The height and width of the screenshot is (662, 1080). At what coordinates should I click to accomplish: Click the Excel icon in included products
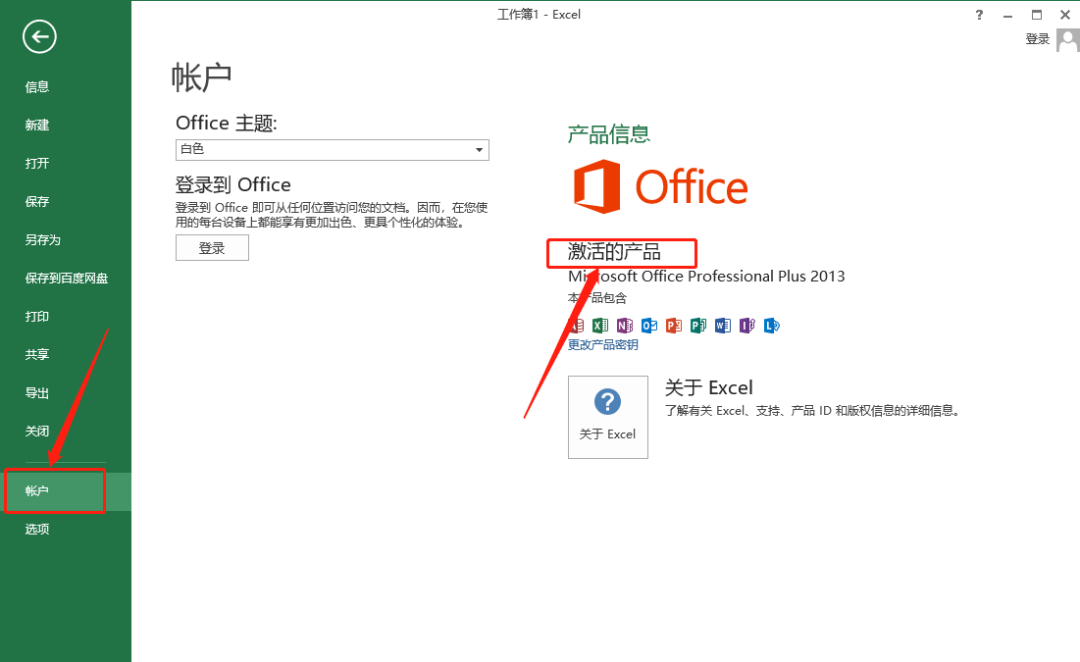[600, 325]
